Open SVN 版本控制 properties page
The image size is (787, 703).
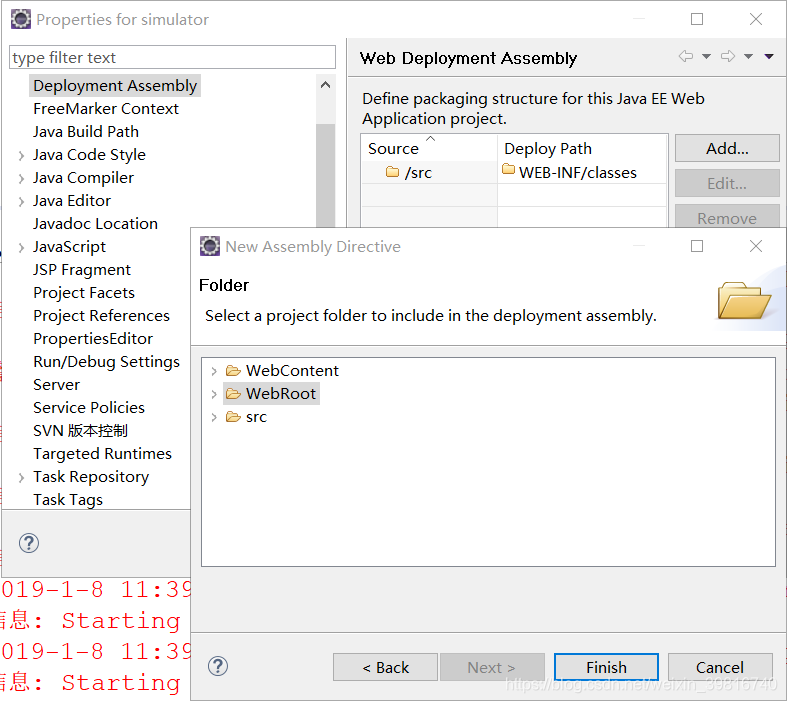[x=80, y=431]
